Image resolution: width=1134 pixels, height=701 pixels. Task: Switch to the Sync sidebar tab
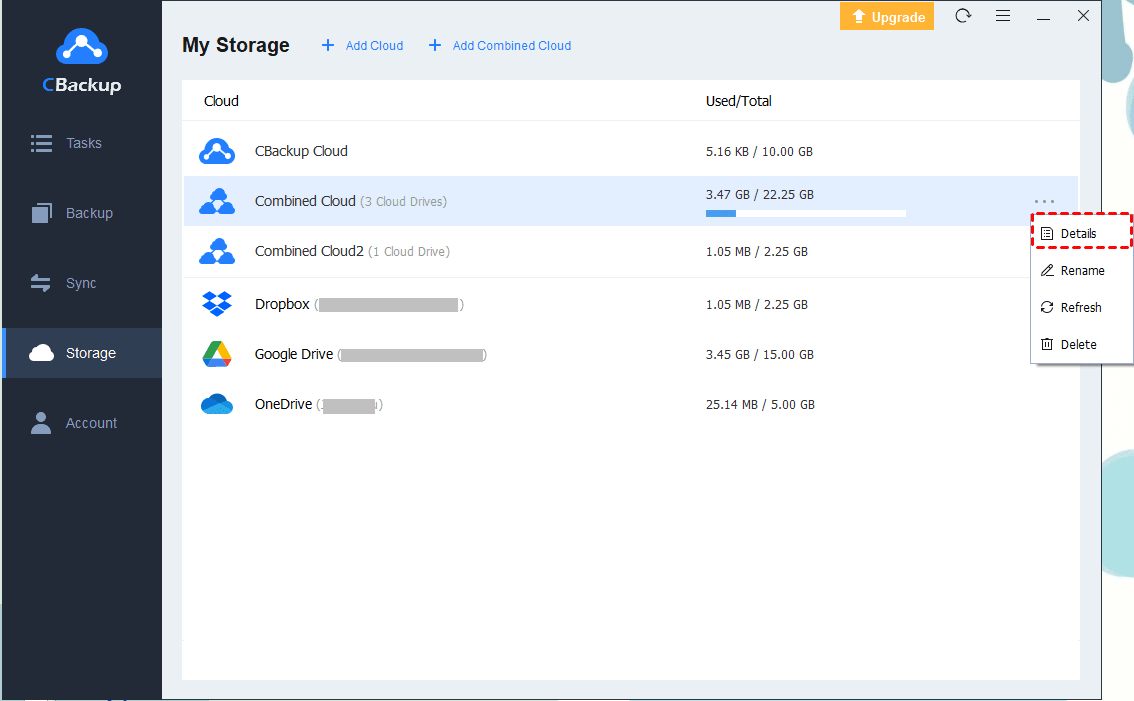(x=80, y=283)
